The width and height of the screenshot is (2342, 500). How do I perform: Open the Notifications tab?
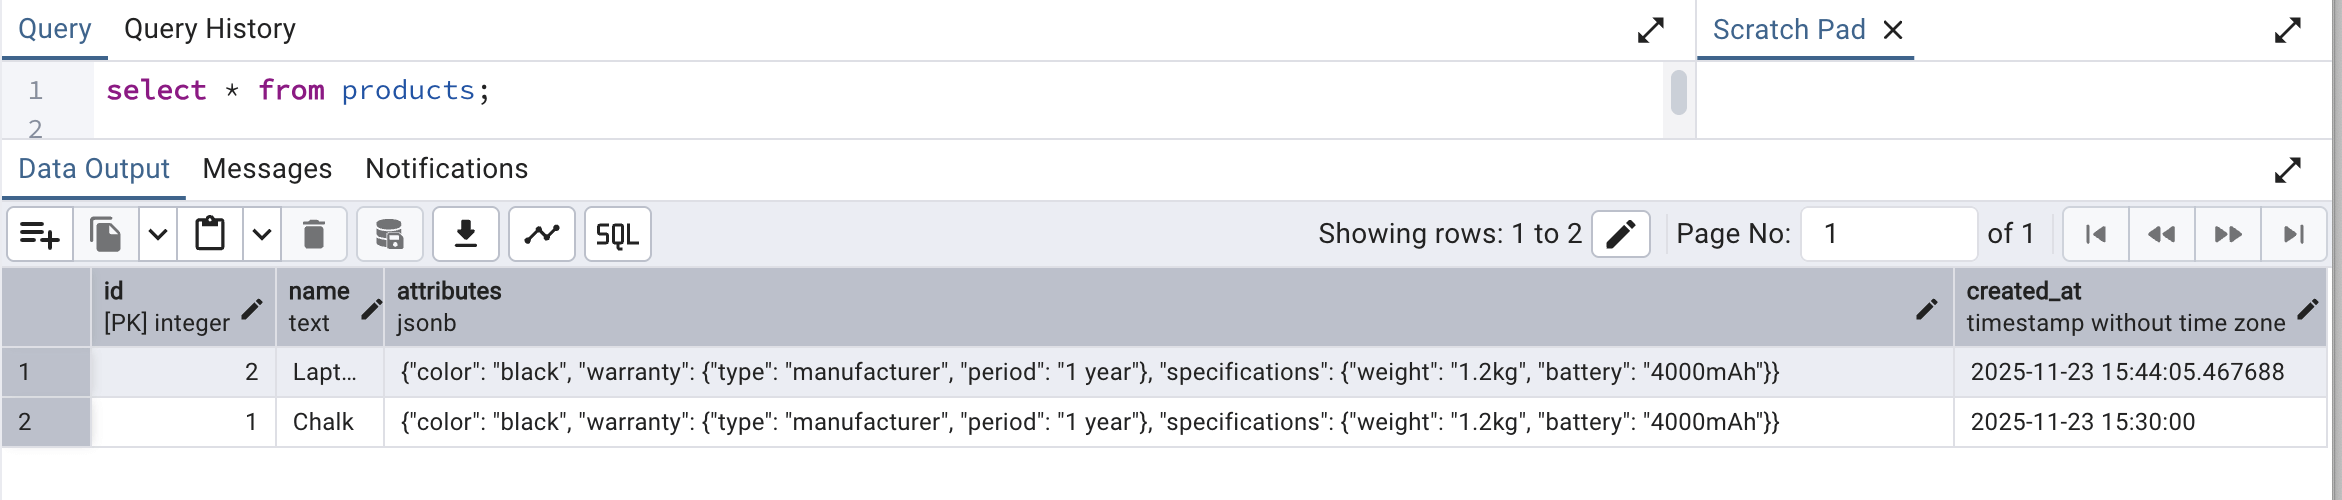[446, 169]
